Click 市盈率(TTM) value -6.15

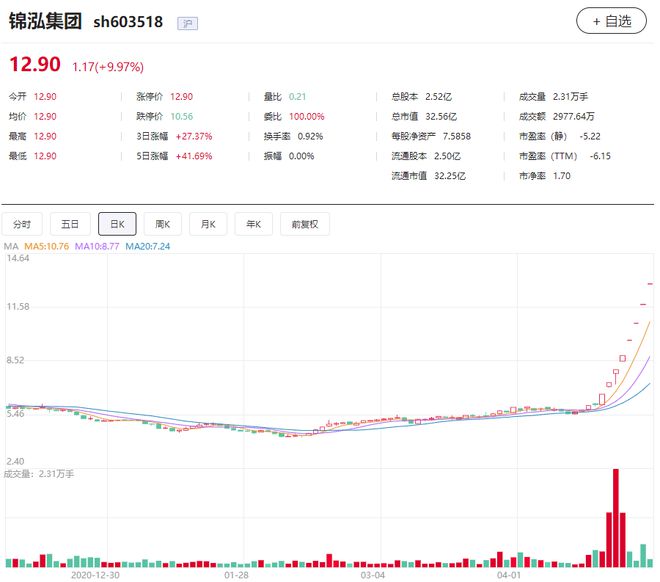(600, 156)
